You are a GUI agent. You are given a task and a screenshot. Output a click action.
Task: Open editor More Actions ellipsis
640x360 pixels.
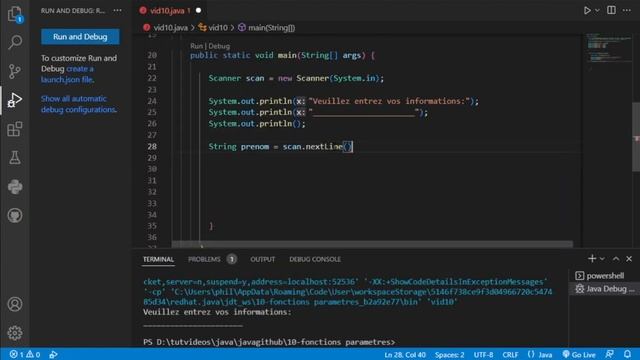coord(627,10)
